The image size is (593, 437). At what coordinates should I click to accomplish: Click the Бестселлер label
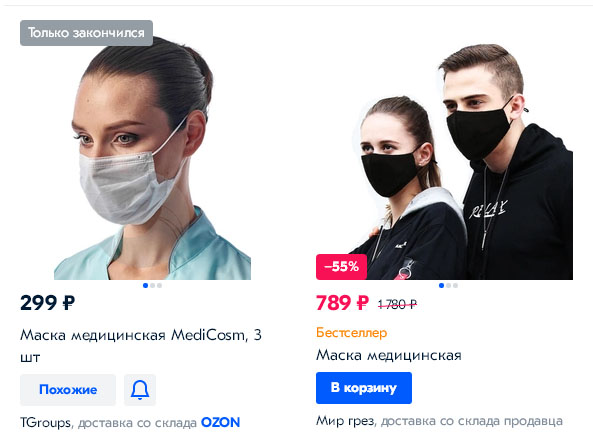351,333
